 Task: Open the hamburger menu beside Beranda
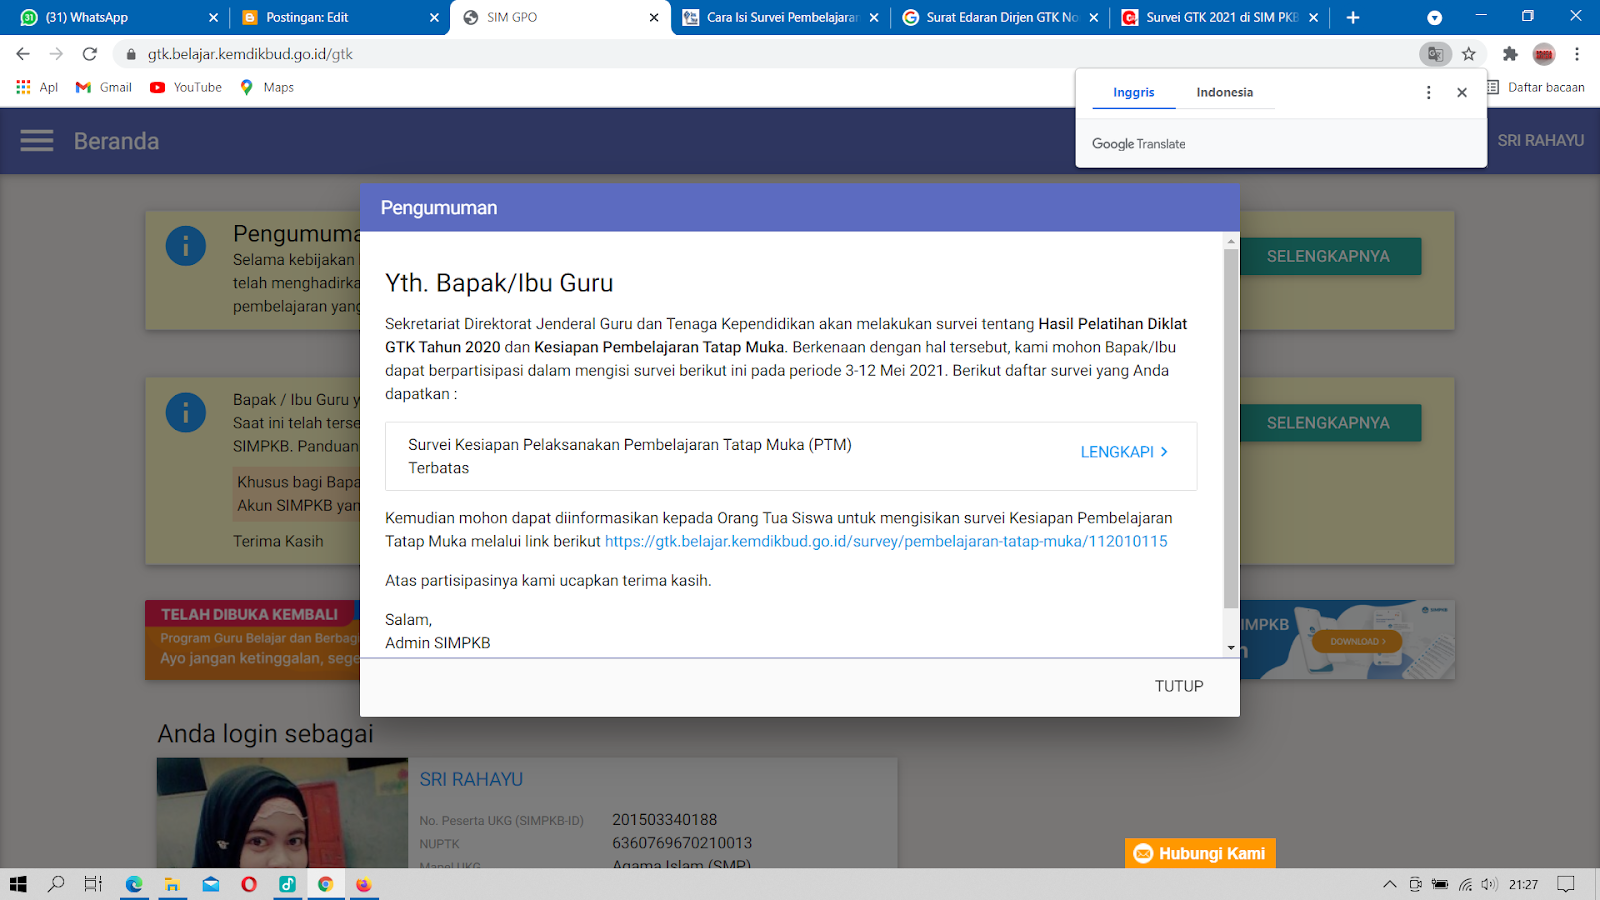37,141
